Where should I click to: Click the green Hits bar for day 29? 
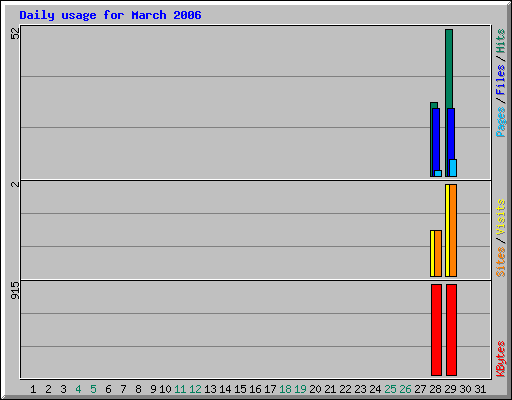(x=449, y=68)
